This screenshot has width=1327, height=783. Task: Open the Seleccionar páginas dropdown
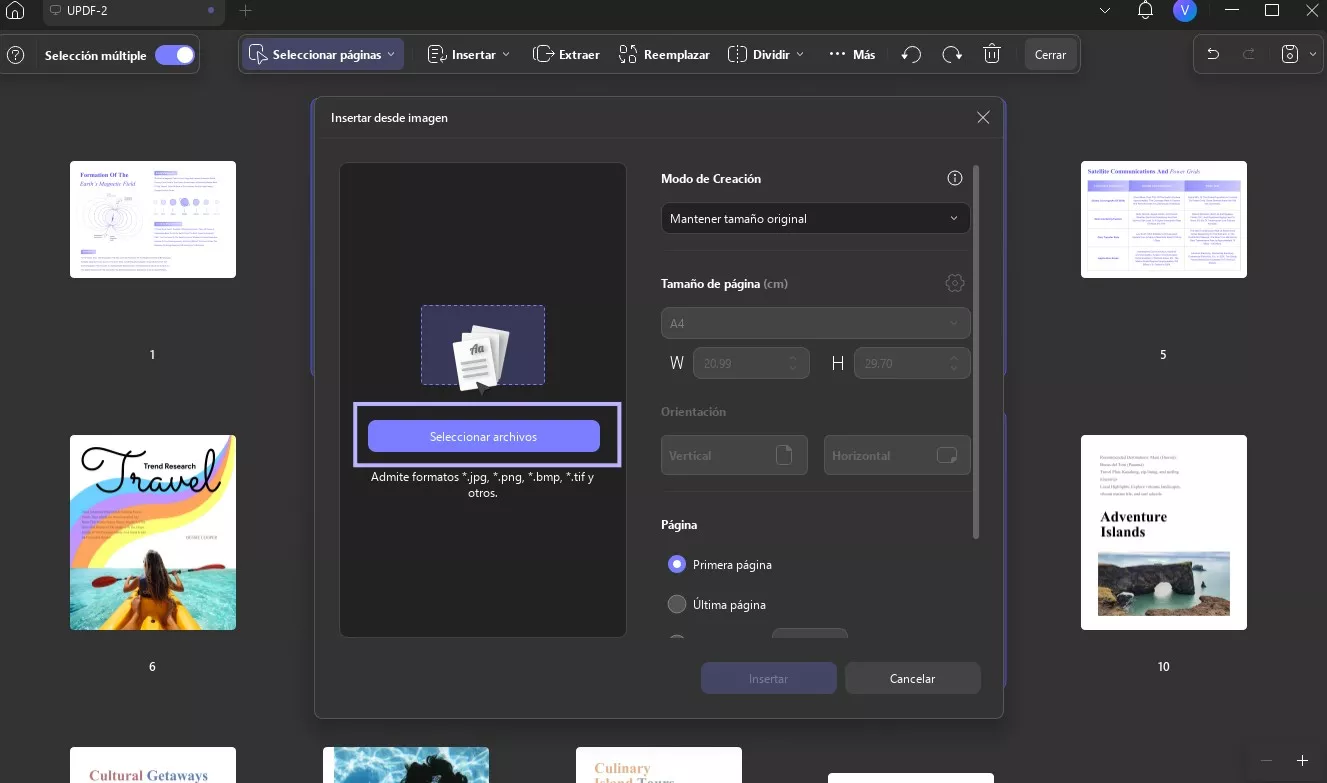click(322, 55)
